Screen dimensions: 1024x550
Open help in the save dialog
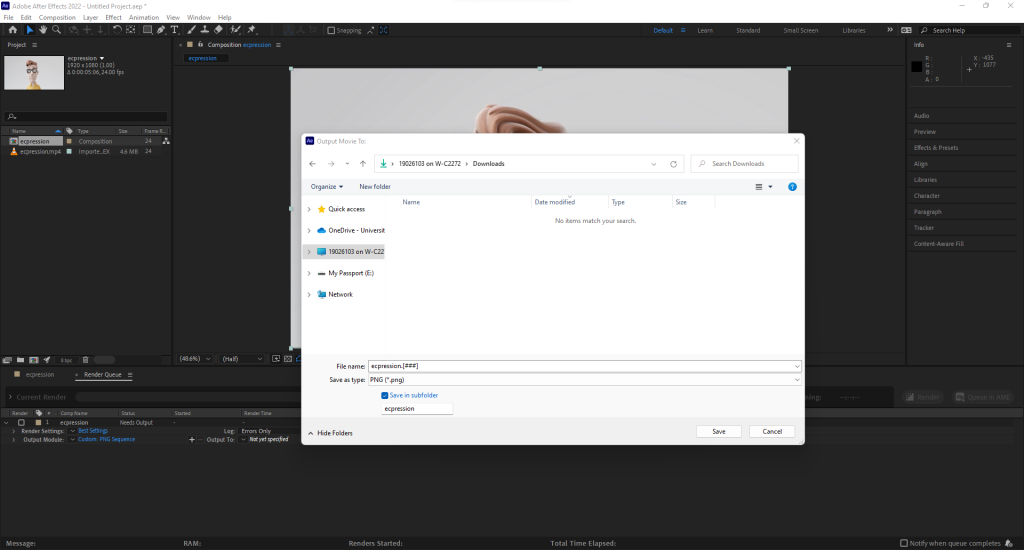[x=792, y=187]
